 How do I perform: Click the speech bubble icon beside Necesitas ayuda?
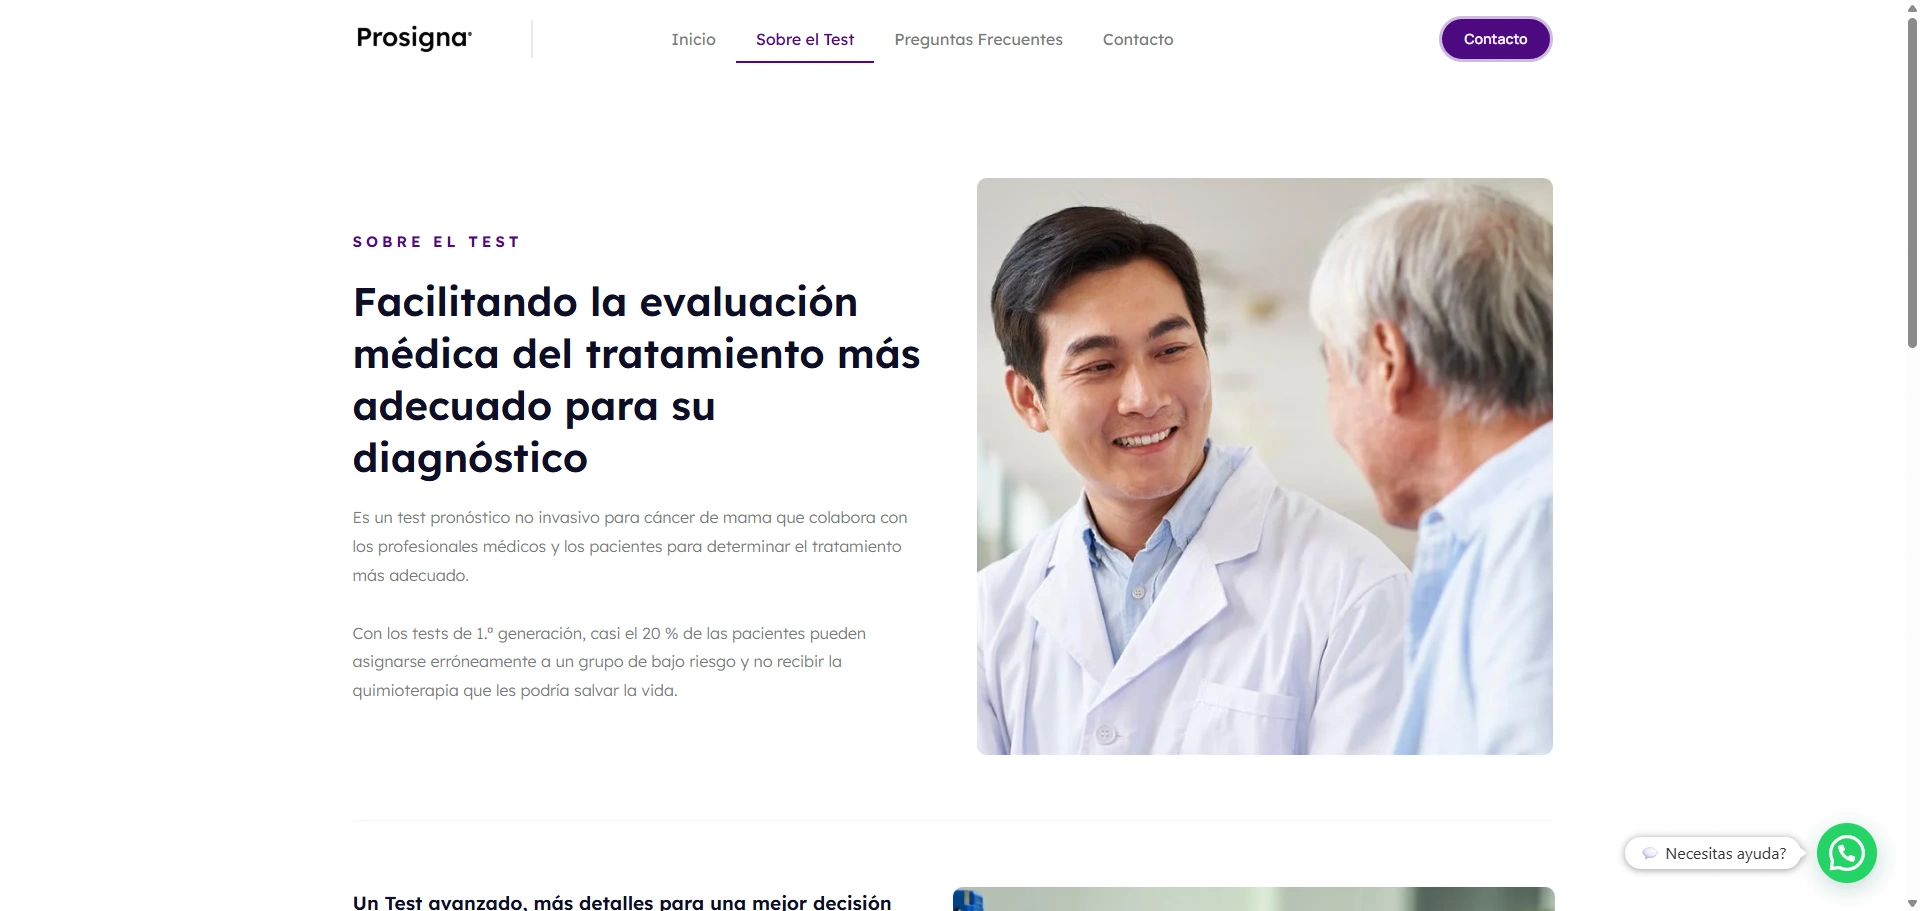click(1649, 854)
